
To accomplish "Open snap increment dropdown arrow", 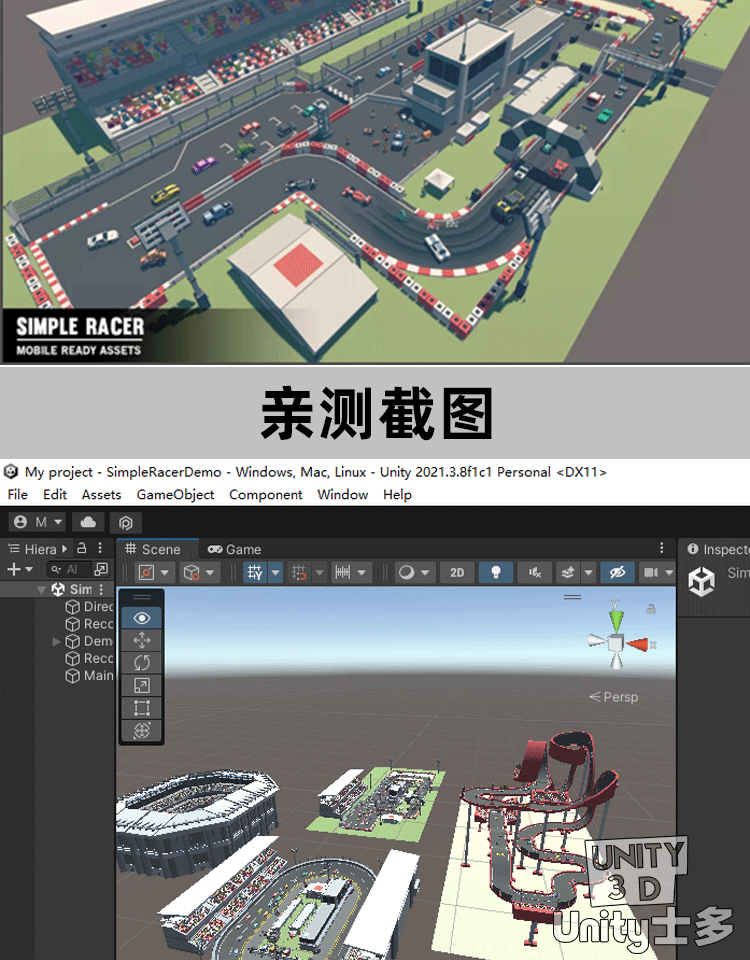I will [362, 572].
